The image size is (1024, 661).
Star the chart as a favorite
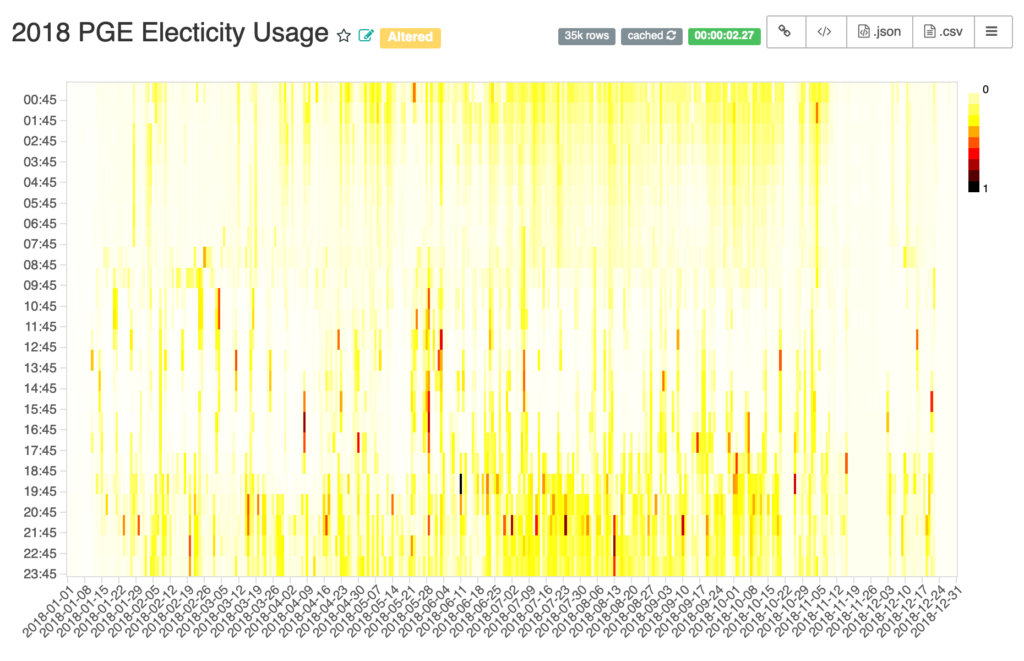tap(344, 36)
